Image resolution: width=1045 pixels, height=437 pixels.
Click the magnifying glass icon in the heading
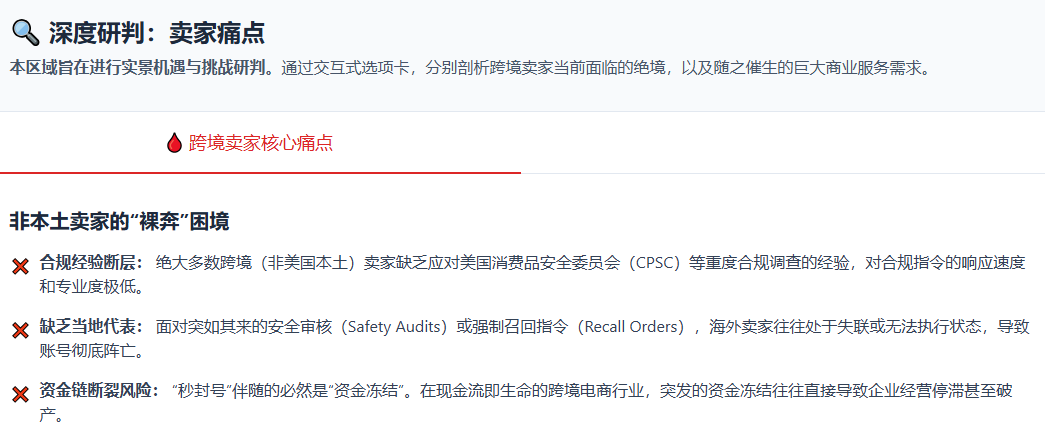coord(25,33)
